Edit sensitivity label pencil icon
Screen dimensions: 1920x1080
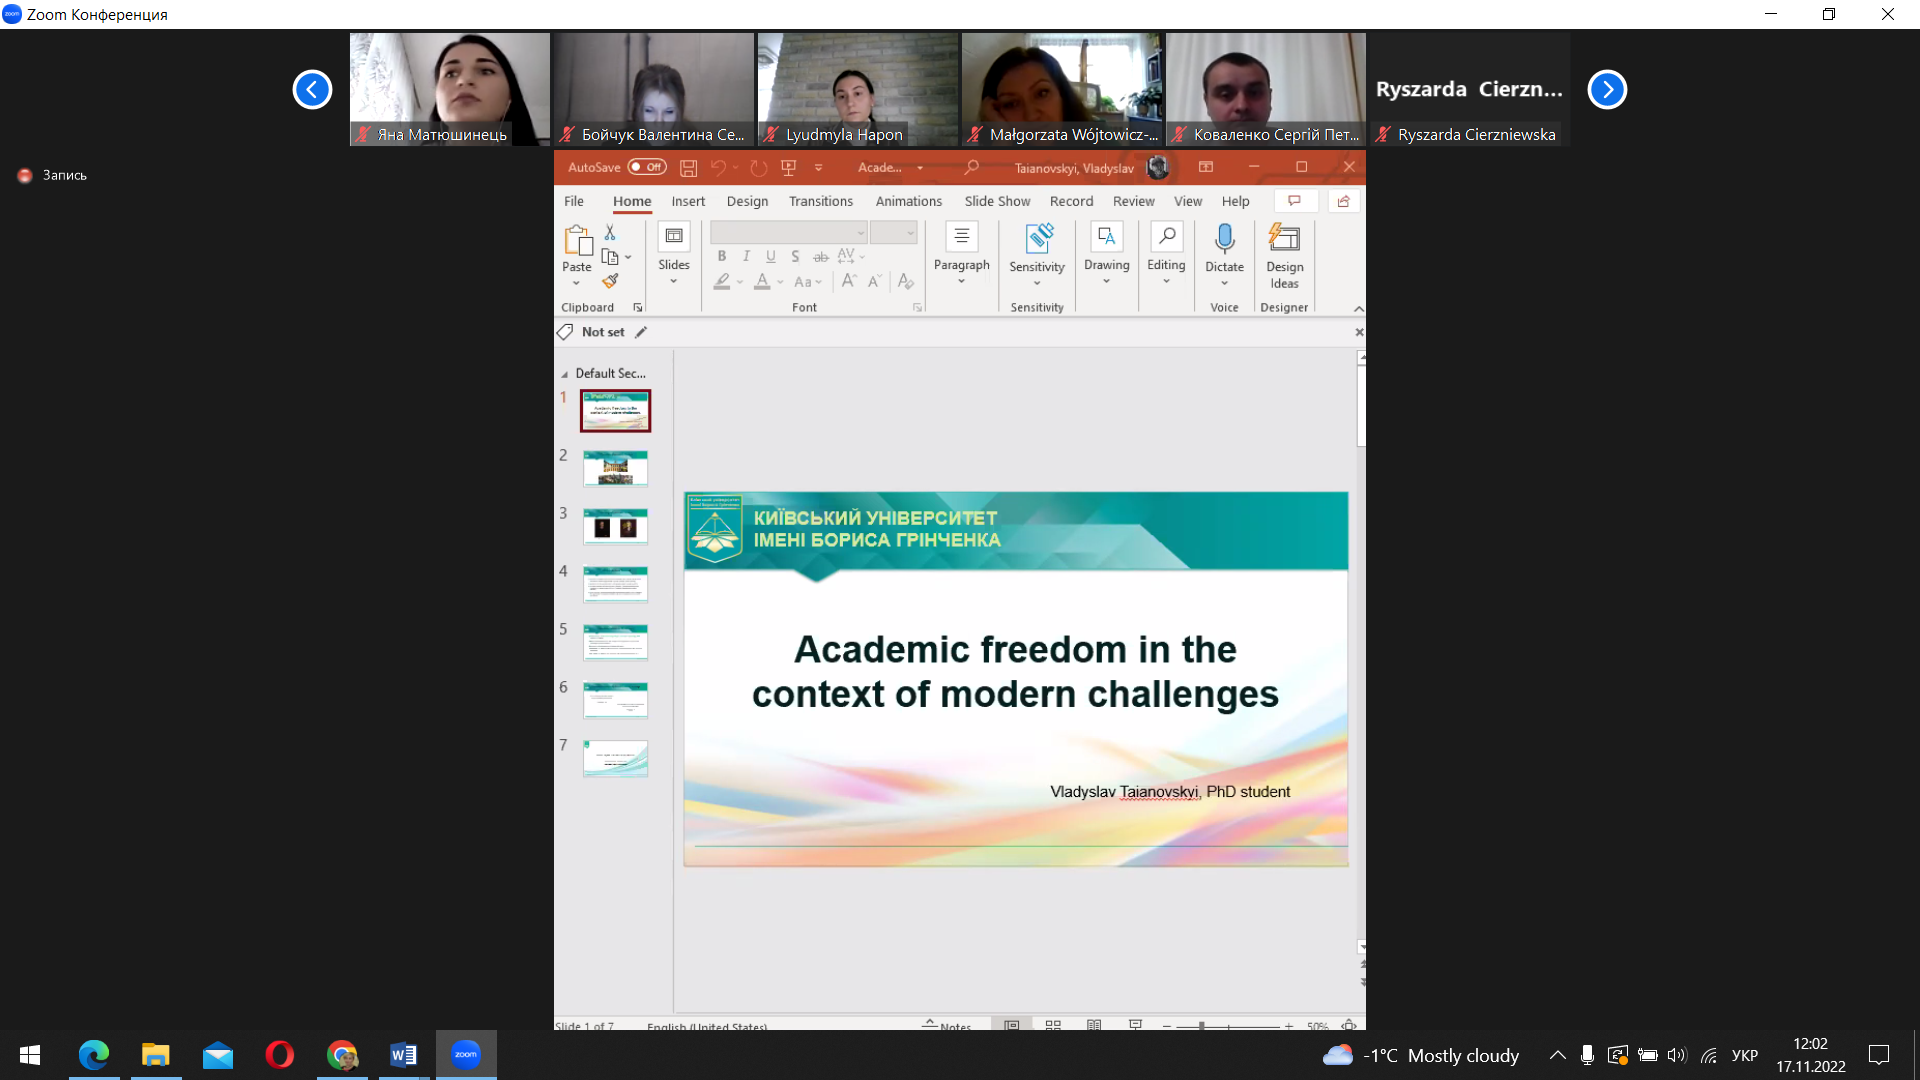coord(641,332)
